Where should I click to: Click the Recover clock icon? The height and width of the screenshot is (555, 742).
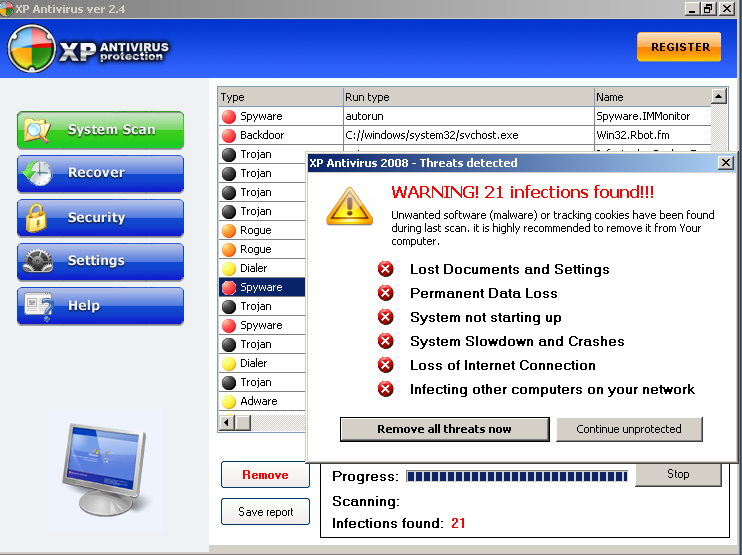(x=38, y=173)
